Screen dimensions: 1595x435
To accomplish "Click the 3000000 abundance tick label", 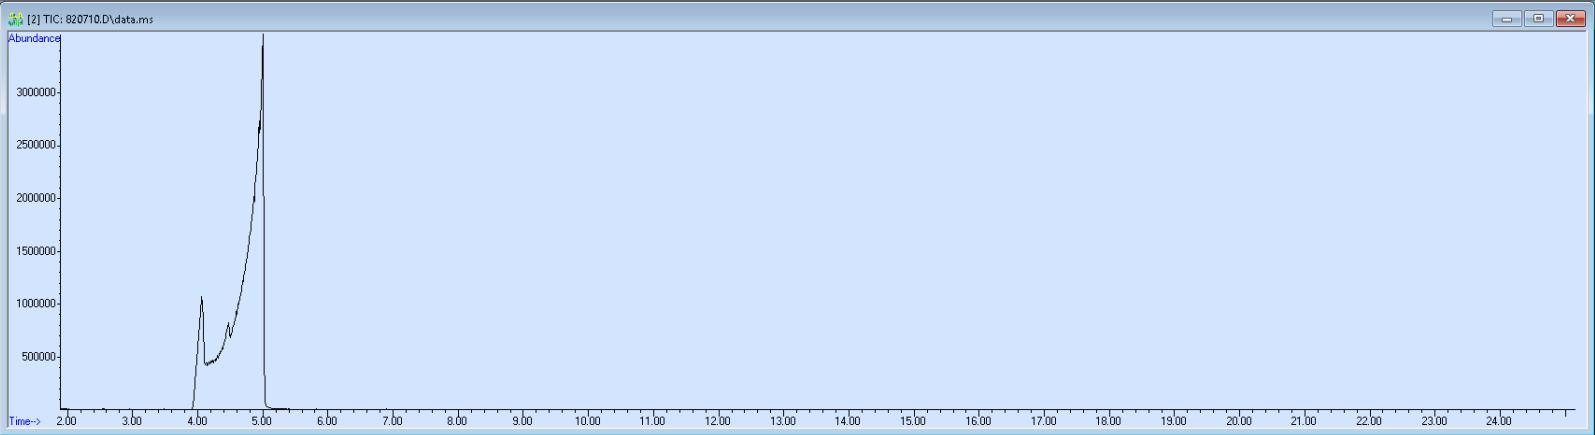I will tap(36, 93).
